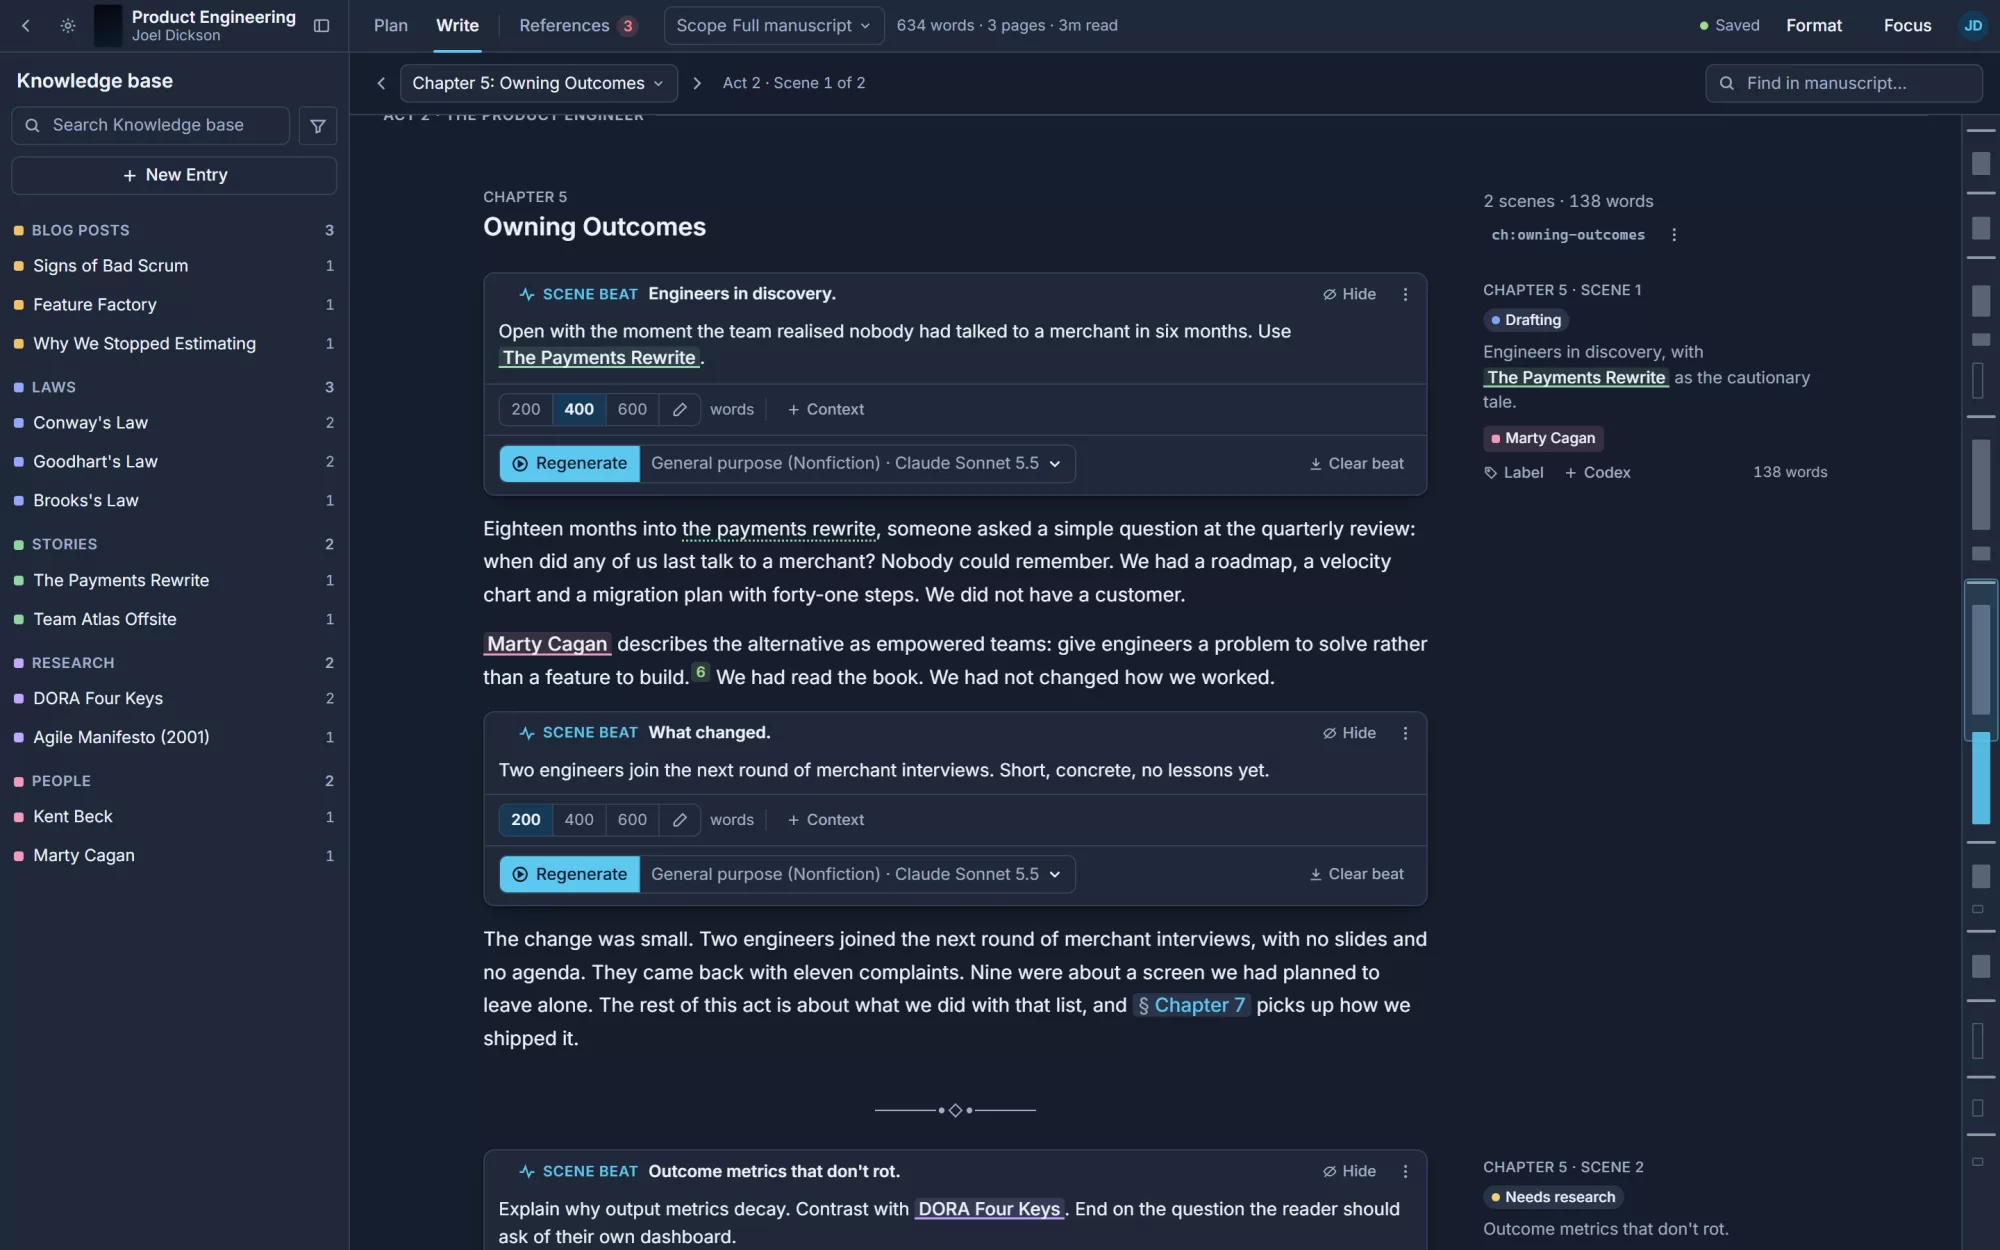Open the Format menu
The image size is (2000, 1250).
pyautogui.click(x=1813, y=26)
